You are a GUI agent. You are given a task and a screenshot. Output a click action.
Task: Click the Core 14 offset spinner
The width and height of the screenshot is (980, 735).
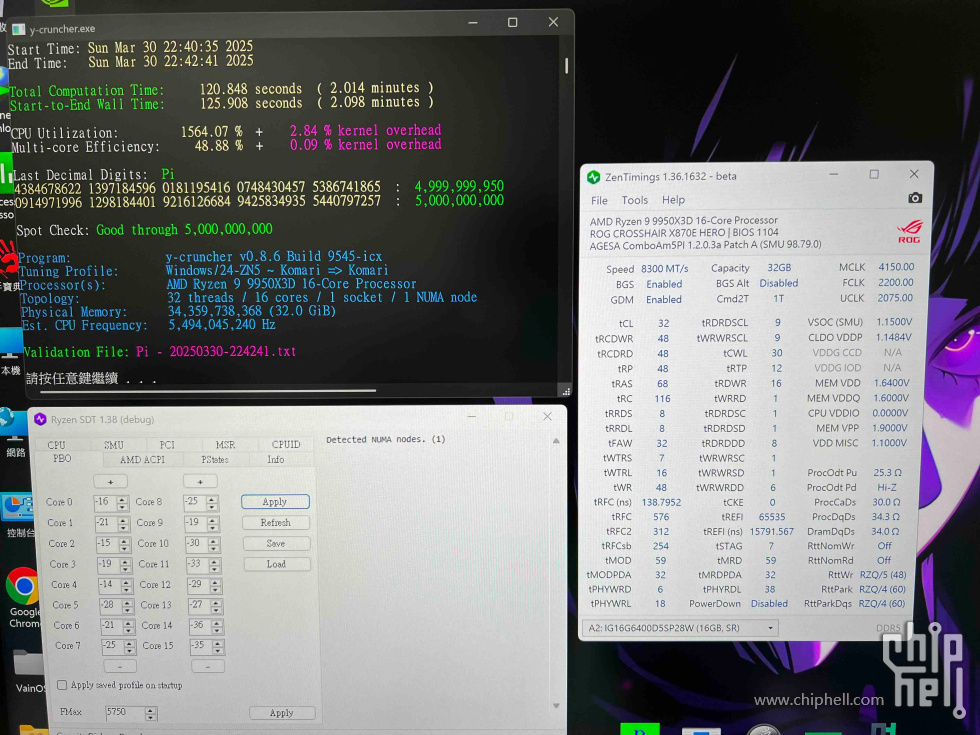207,626
